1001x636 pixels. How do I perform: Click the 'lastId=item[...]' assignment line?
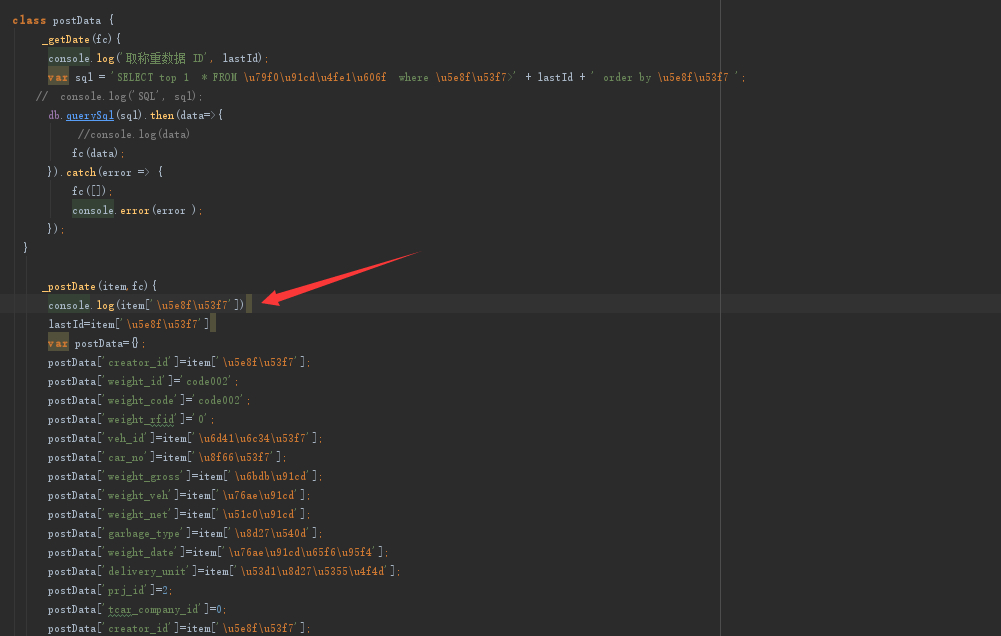[x=129, y=324]
